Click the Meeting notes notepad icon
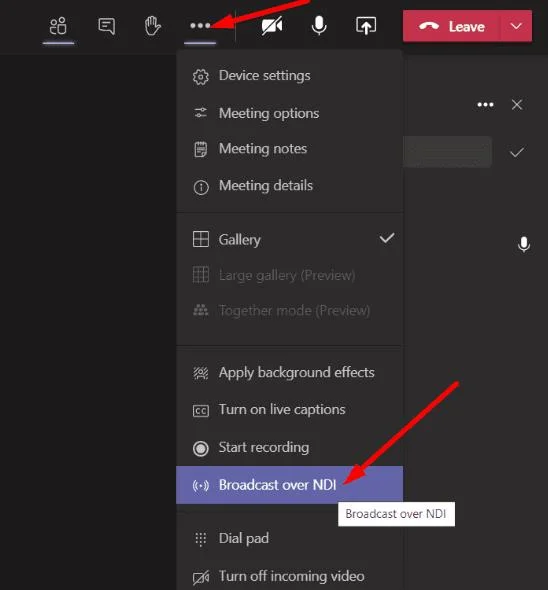The height and width of the screenshot is (590, 548). pyautogui.click(x=201, y=149)
